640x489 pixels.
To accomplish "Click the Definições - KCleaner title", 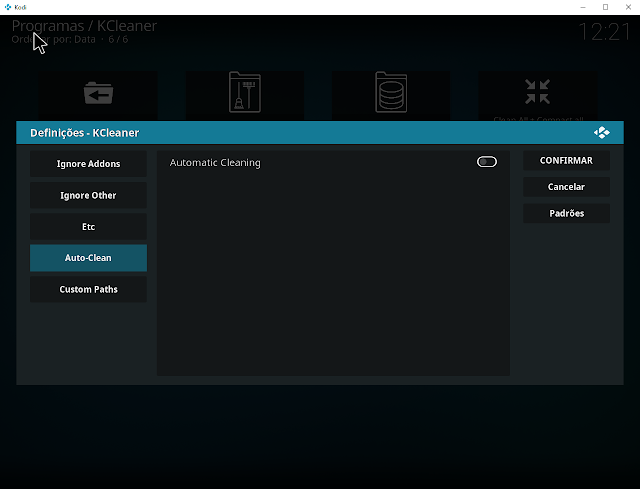I will (84, 133).
